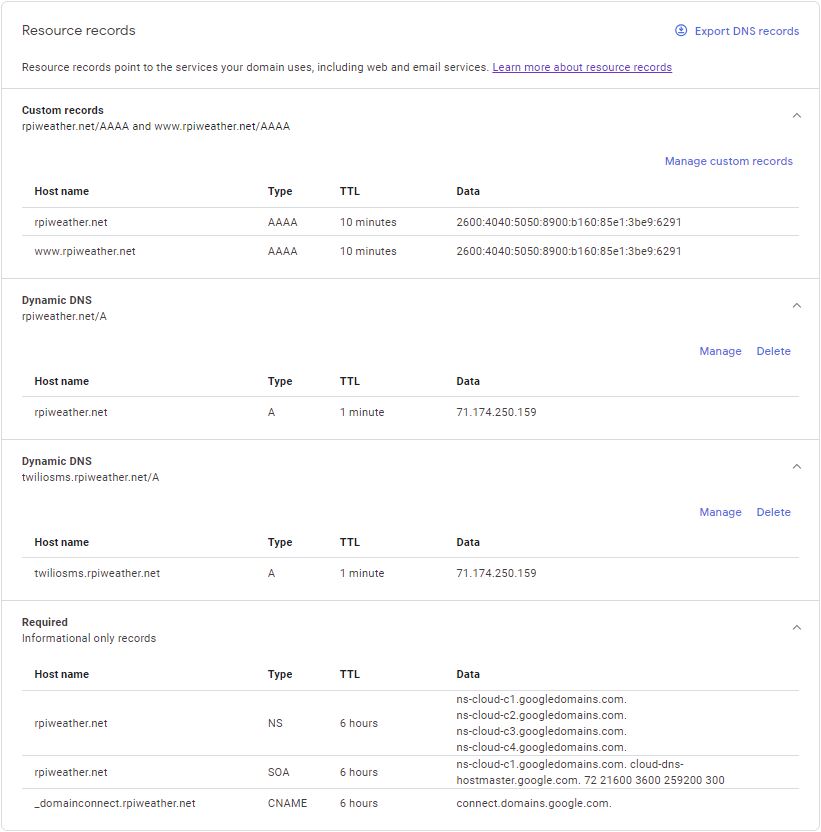Collapse the Required records section chevron
The height and width of the screenshot is (832, 821).
[796, 627]
